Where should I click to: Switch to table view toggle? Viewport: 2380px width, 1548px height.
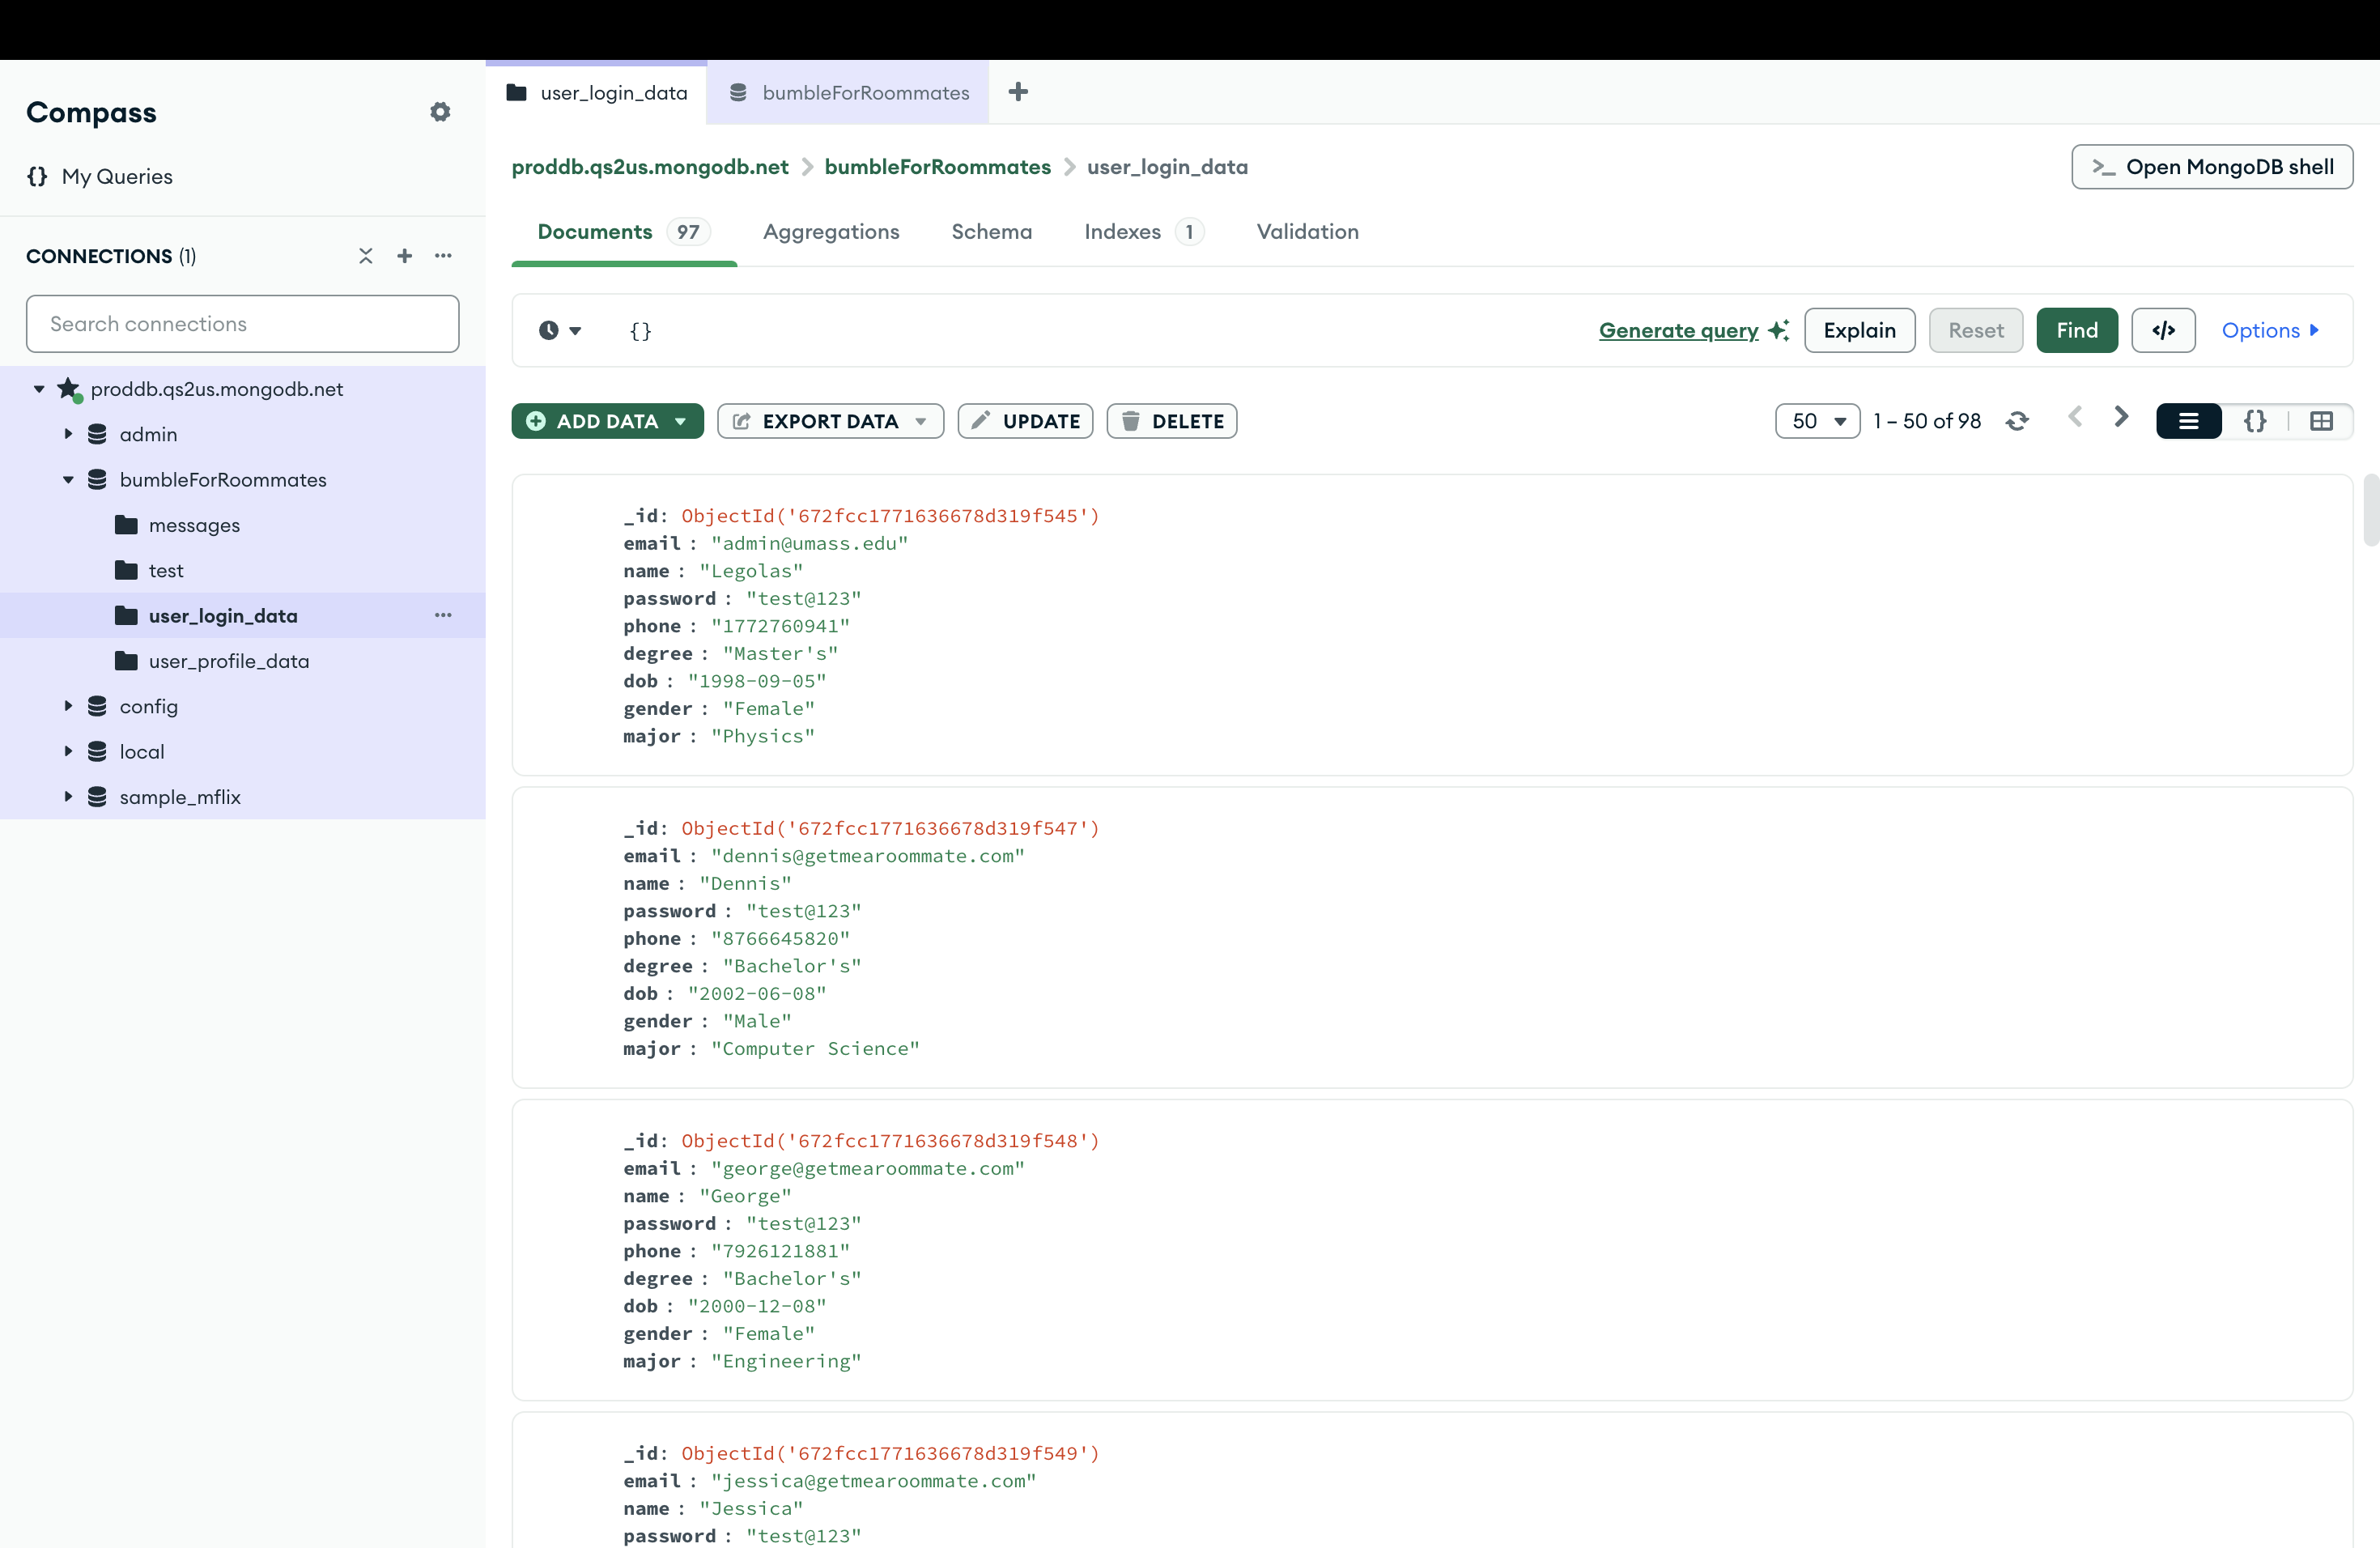coord(2321,421)
